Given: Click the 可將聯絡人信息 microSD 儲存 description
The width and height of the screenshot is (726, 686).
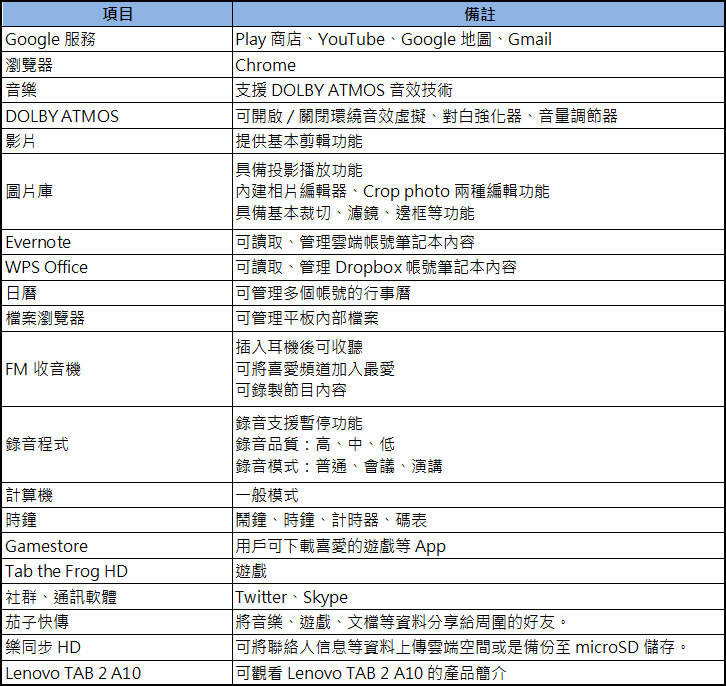Looking at the screenshot, I should coord(462,648).
